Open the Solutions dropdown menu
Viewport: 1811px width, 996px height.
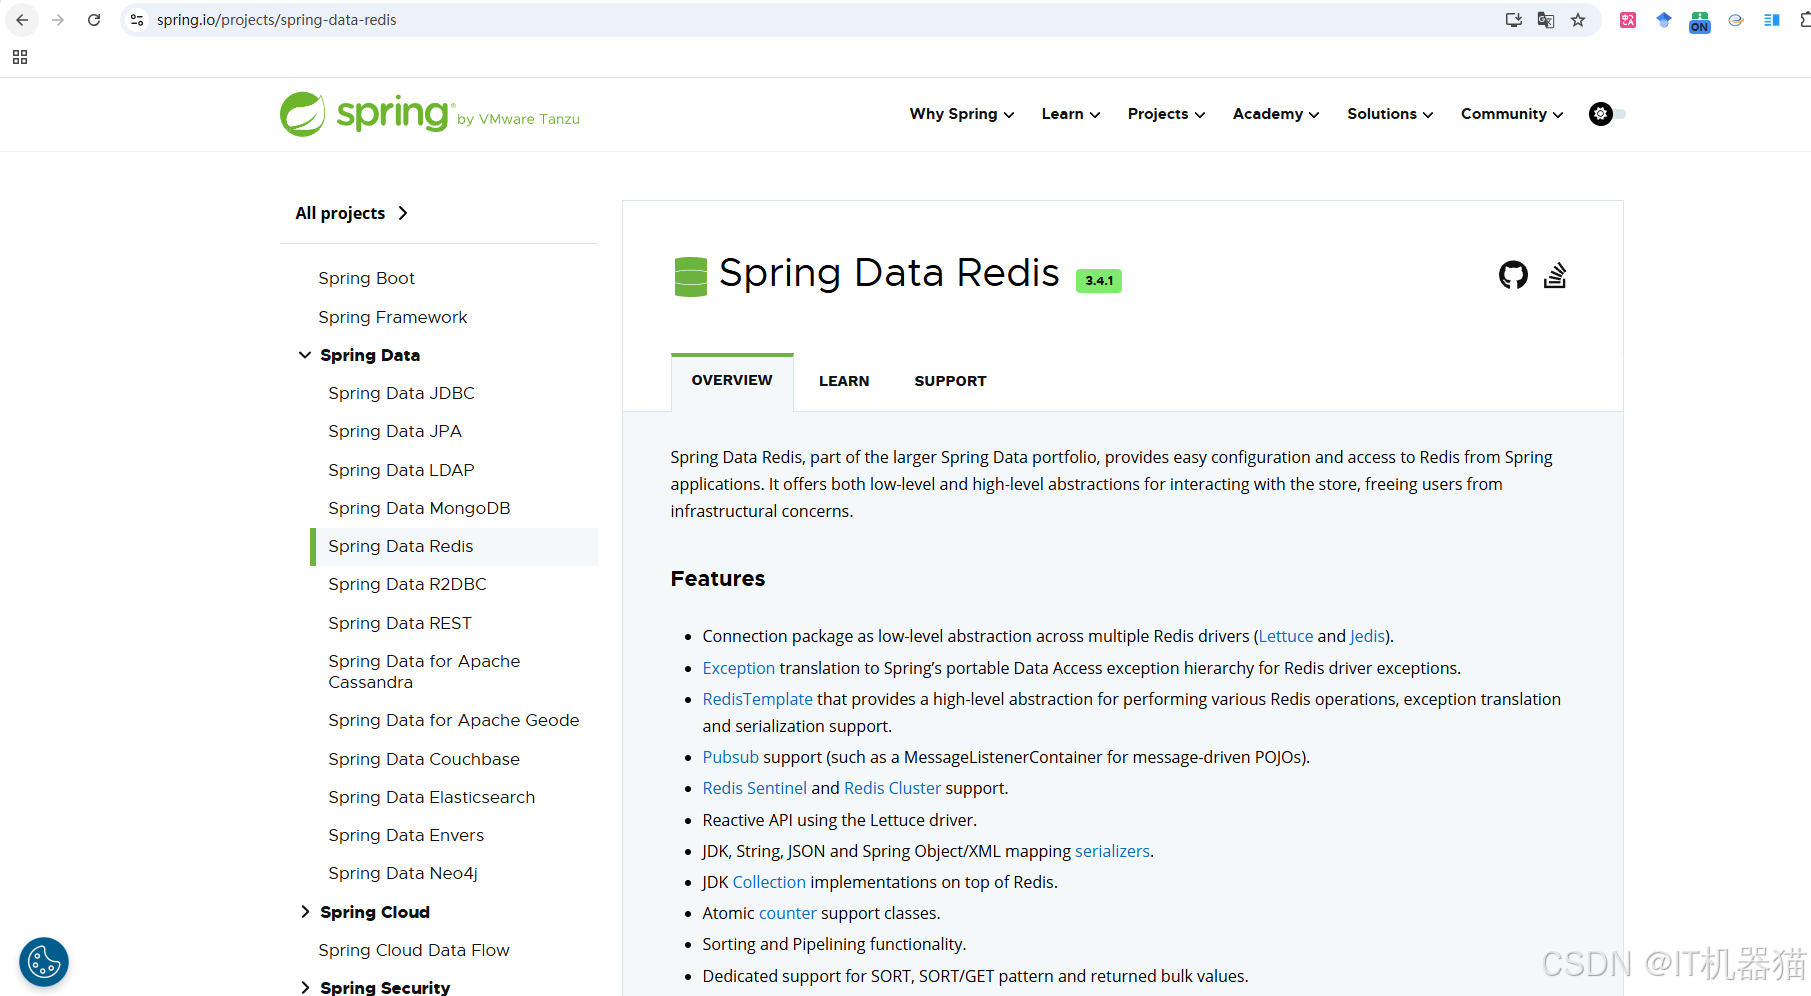1390,114
